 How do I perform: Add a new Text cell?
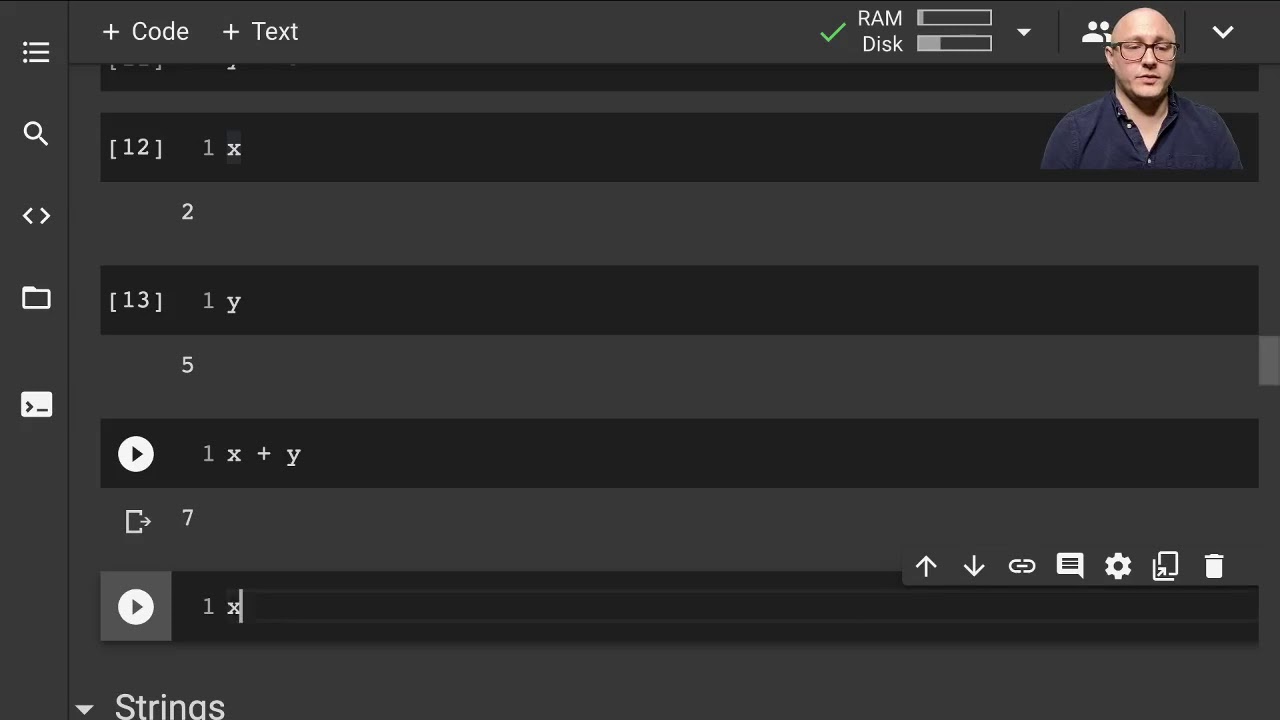pyautogui.click(x=260, y=32)
